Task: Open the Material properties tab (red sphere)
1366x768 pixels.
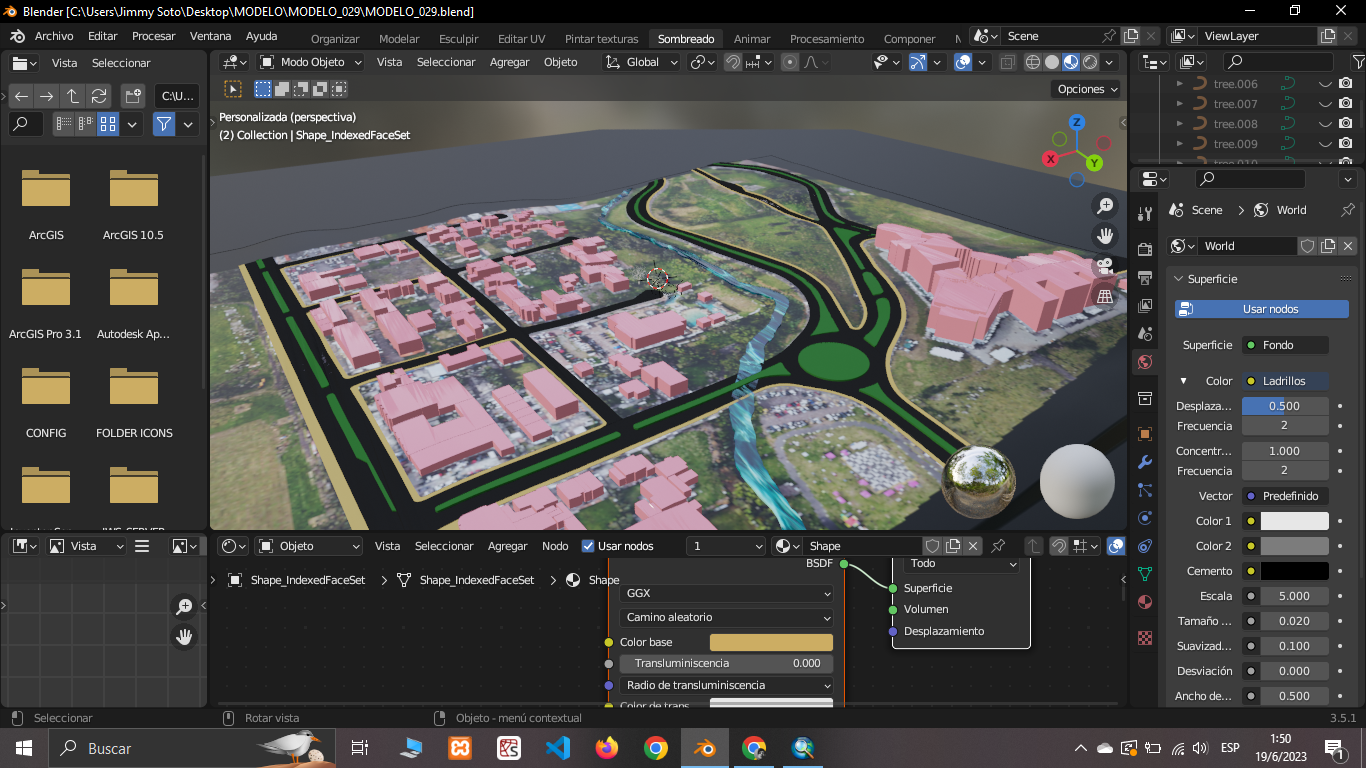Action: (1145, 602)
